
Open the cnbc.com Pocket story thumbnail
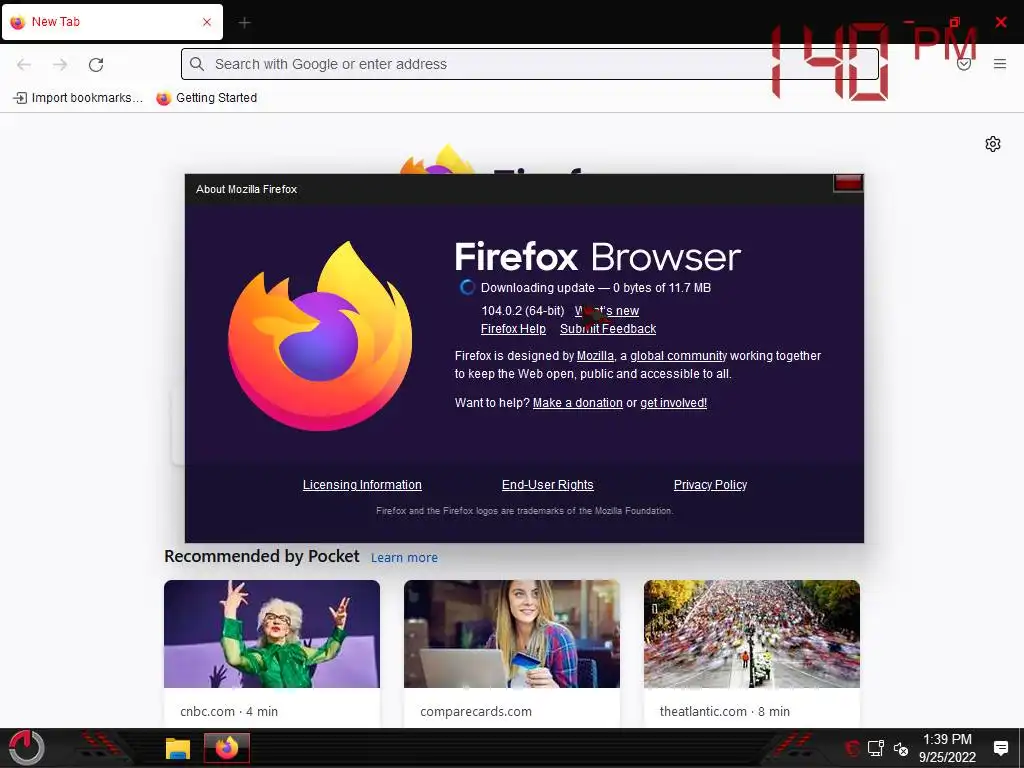click(x=272, y=633)
